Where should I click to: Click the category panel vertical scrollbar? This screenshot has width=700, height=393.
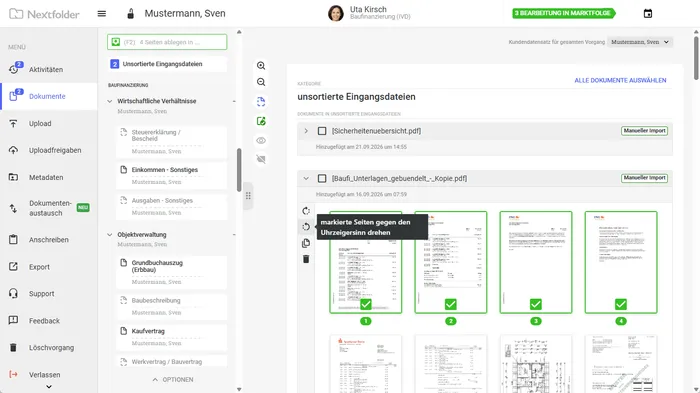(x=239, y=170)
